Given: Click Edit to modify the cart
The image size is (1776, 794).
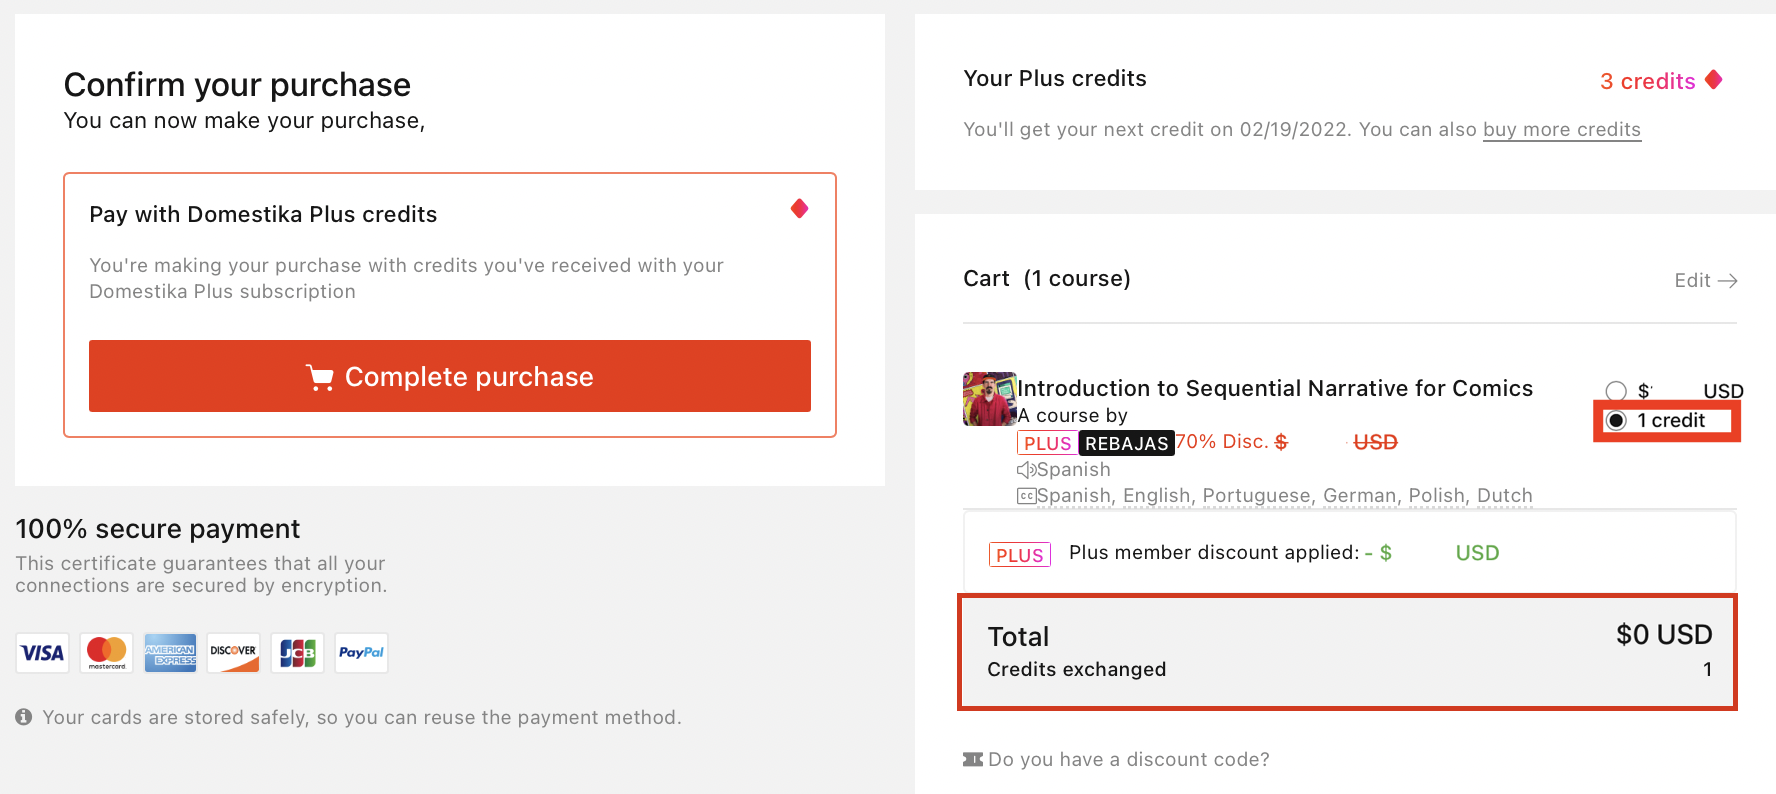Looking at the screenshot, I should [1705, 281].
